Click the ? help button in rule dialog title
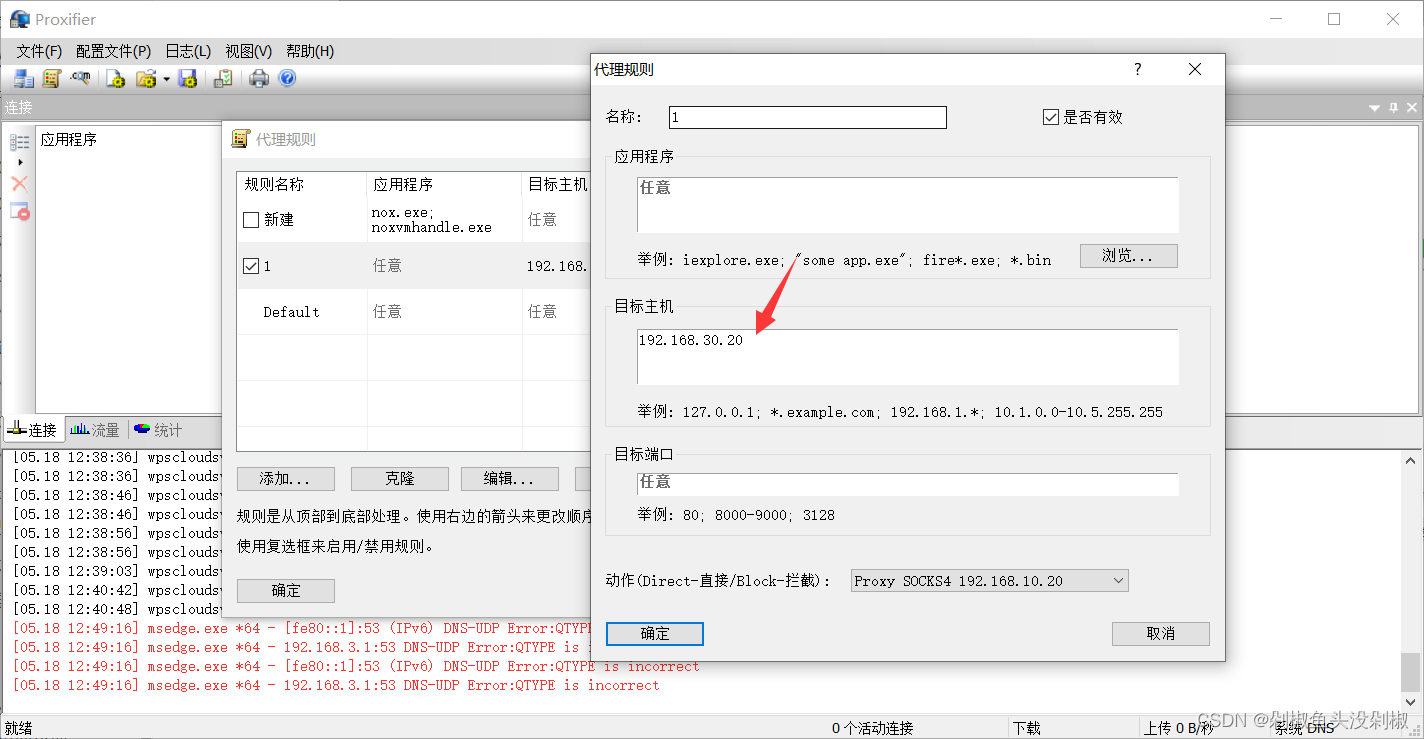 (x=1137, y=69)
